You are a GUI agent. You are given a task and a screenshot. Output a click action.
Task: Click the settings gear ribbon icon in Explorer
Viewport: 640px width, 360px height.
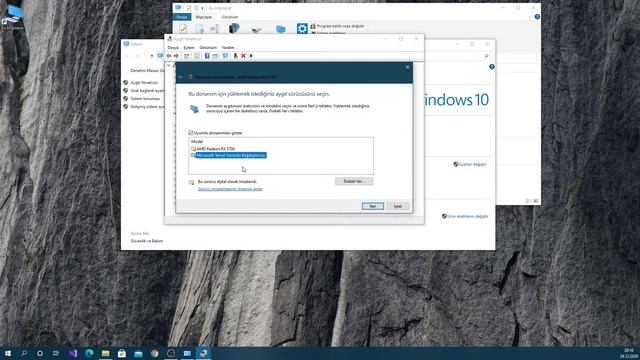click(x=302, y=29)
